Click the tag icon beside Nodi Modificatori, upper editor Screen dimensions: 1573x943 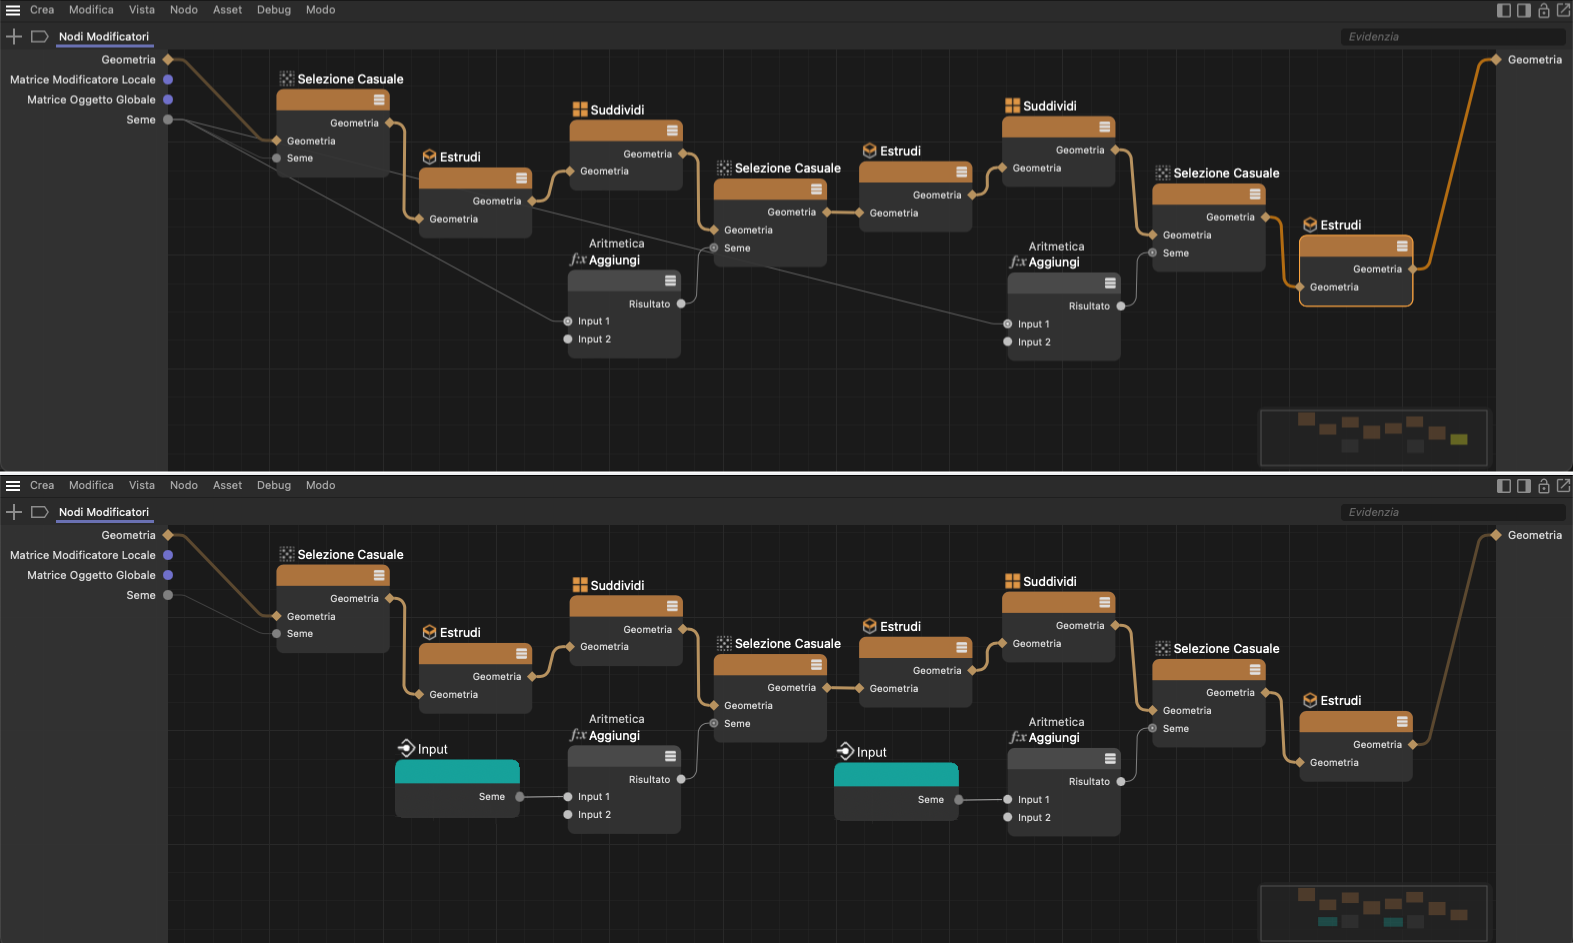tap(40, 36)
